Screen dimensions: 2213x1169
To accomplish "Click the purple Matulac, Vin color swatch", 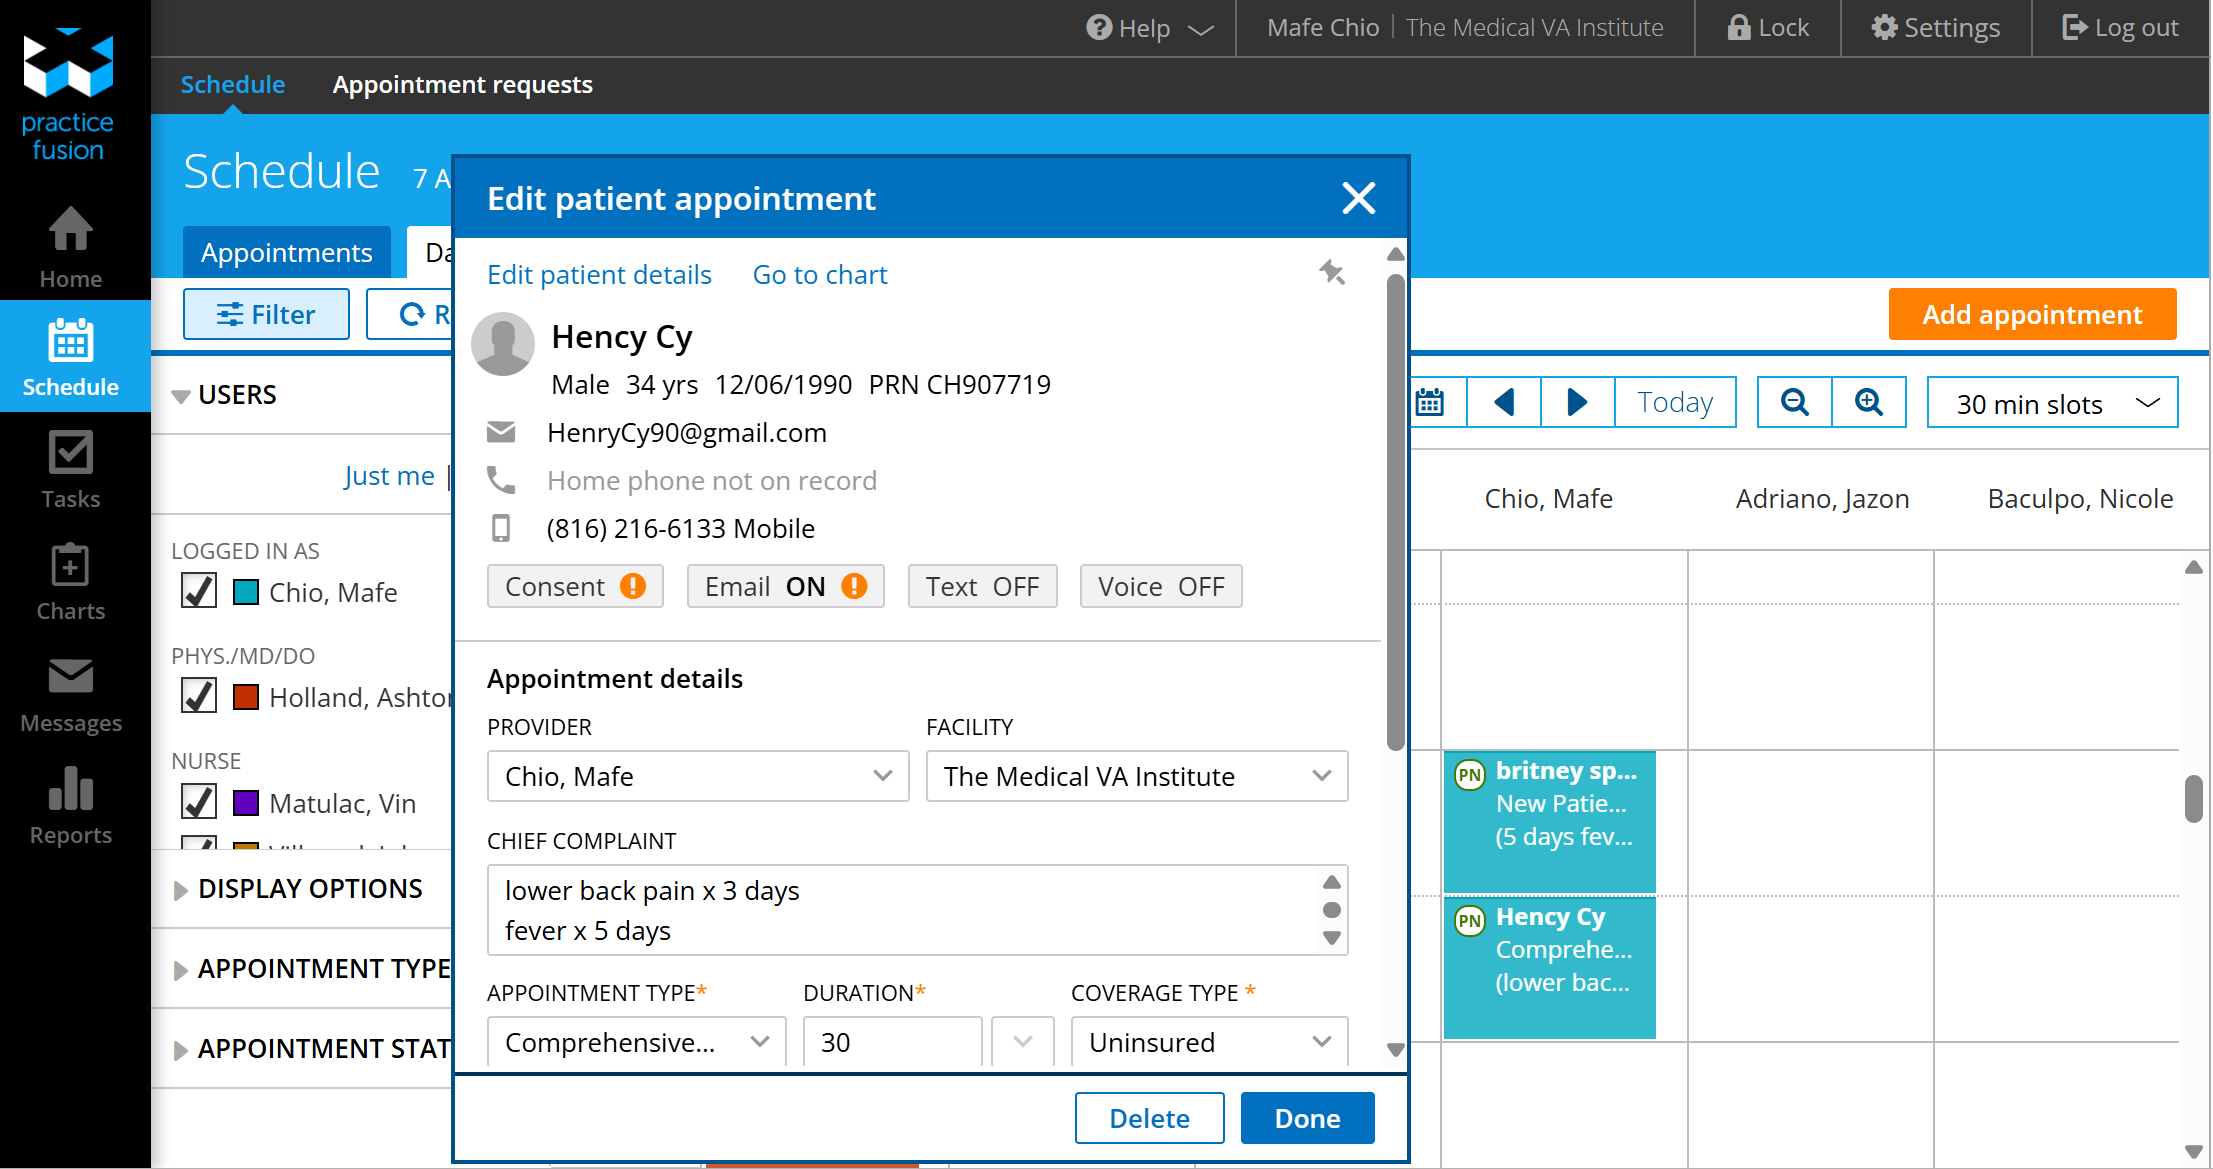I will (x=245, y=803).
